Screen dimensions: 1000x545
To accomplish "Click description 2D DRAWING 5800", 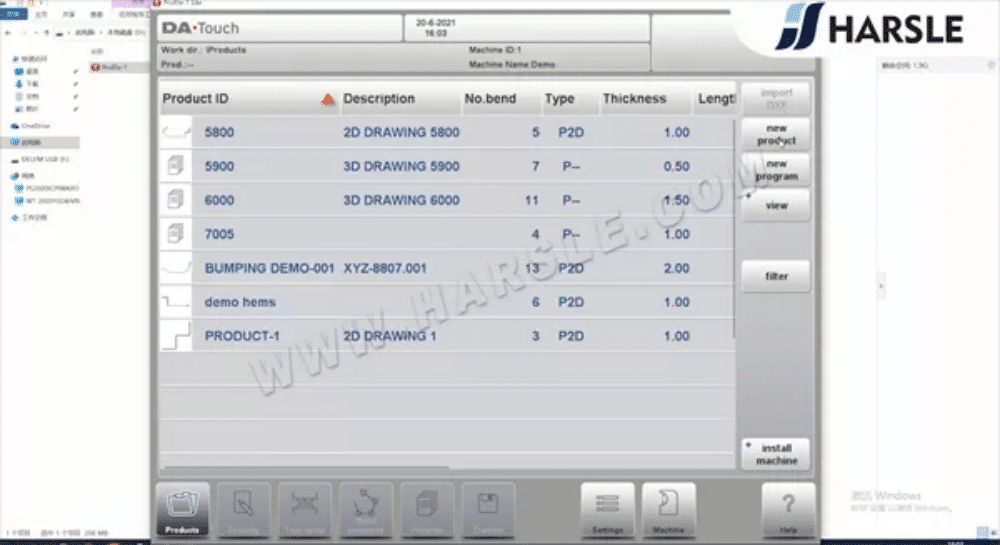I will coord(401,133).
